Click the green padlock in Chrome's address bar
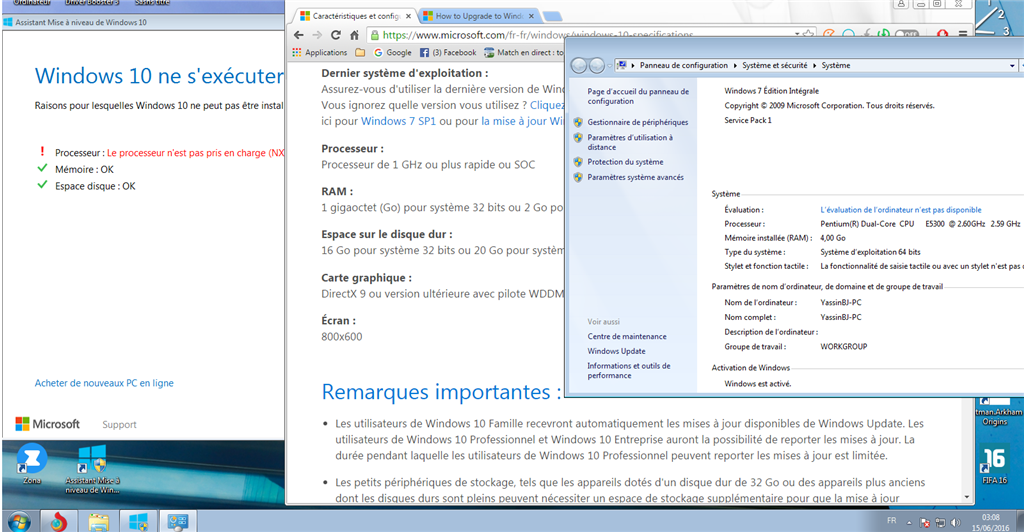The width and height of the screenshot is (1024, 532). pyautogui.click(x=375, y=35)
